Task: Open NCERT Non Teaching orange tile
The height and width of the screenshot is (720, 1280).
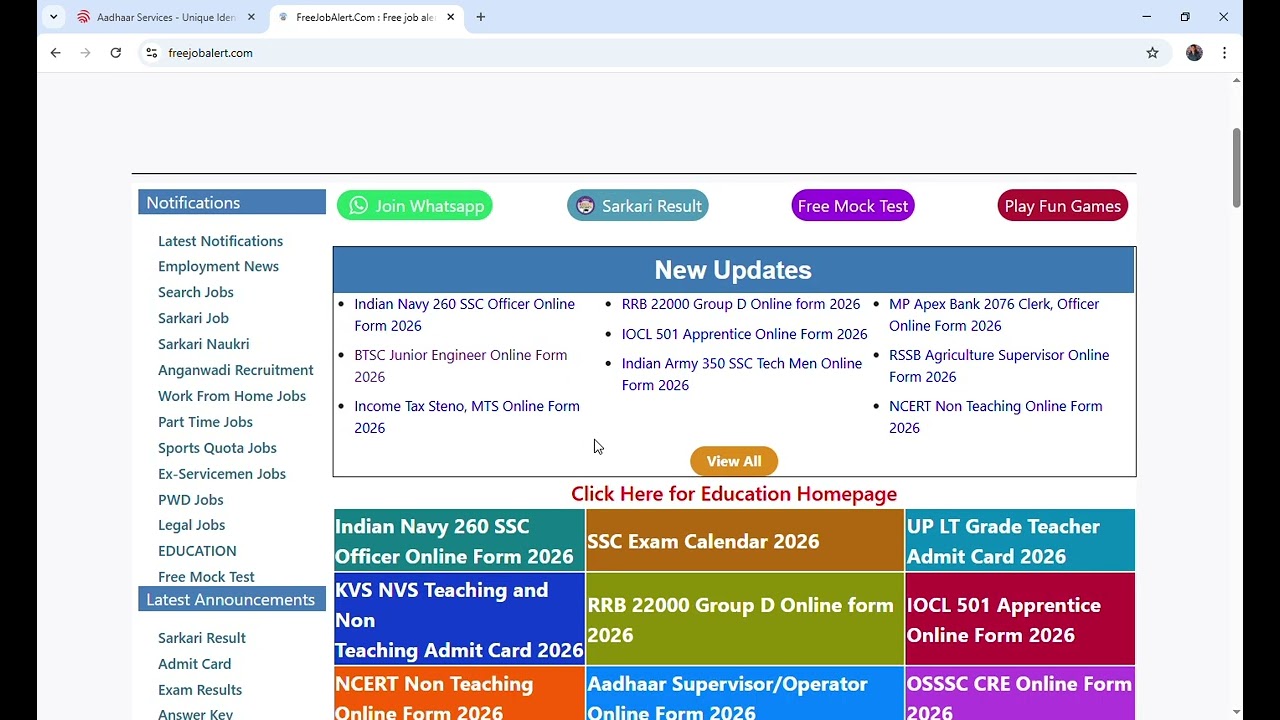Action: coord(459,694)
